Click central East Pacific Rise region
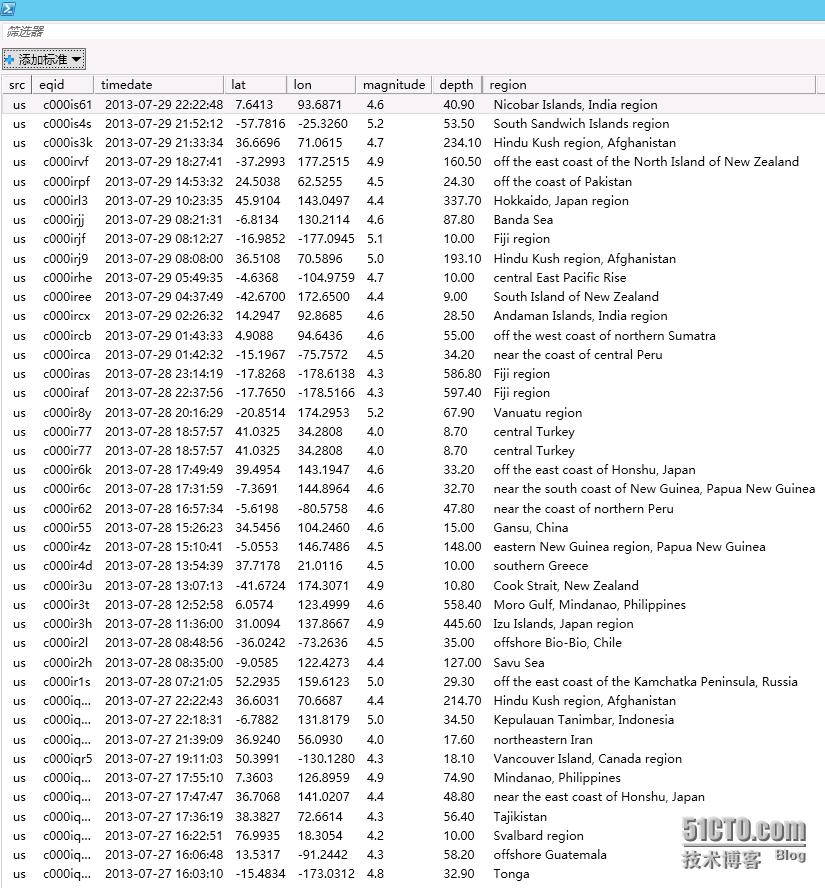This screenshot has height=888, width=825. point(559,278)
